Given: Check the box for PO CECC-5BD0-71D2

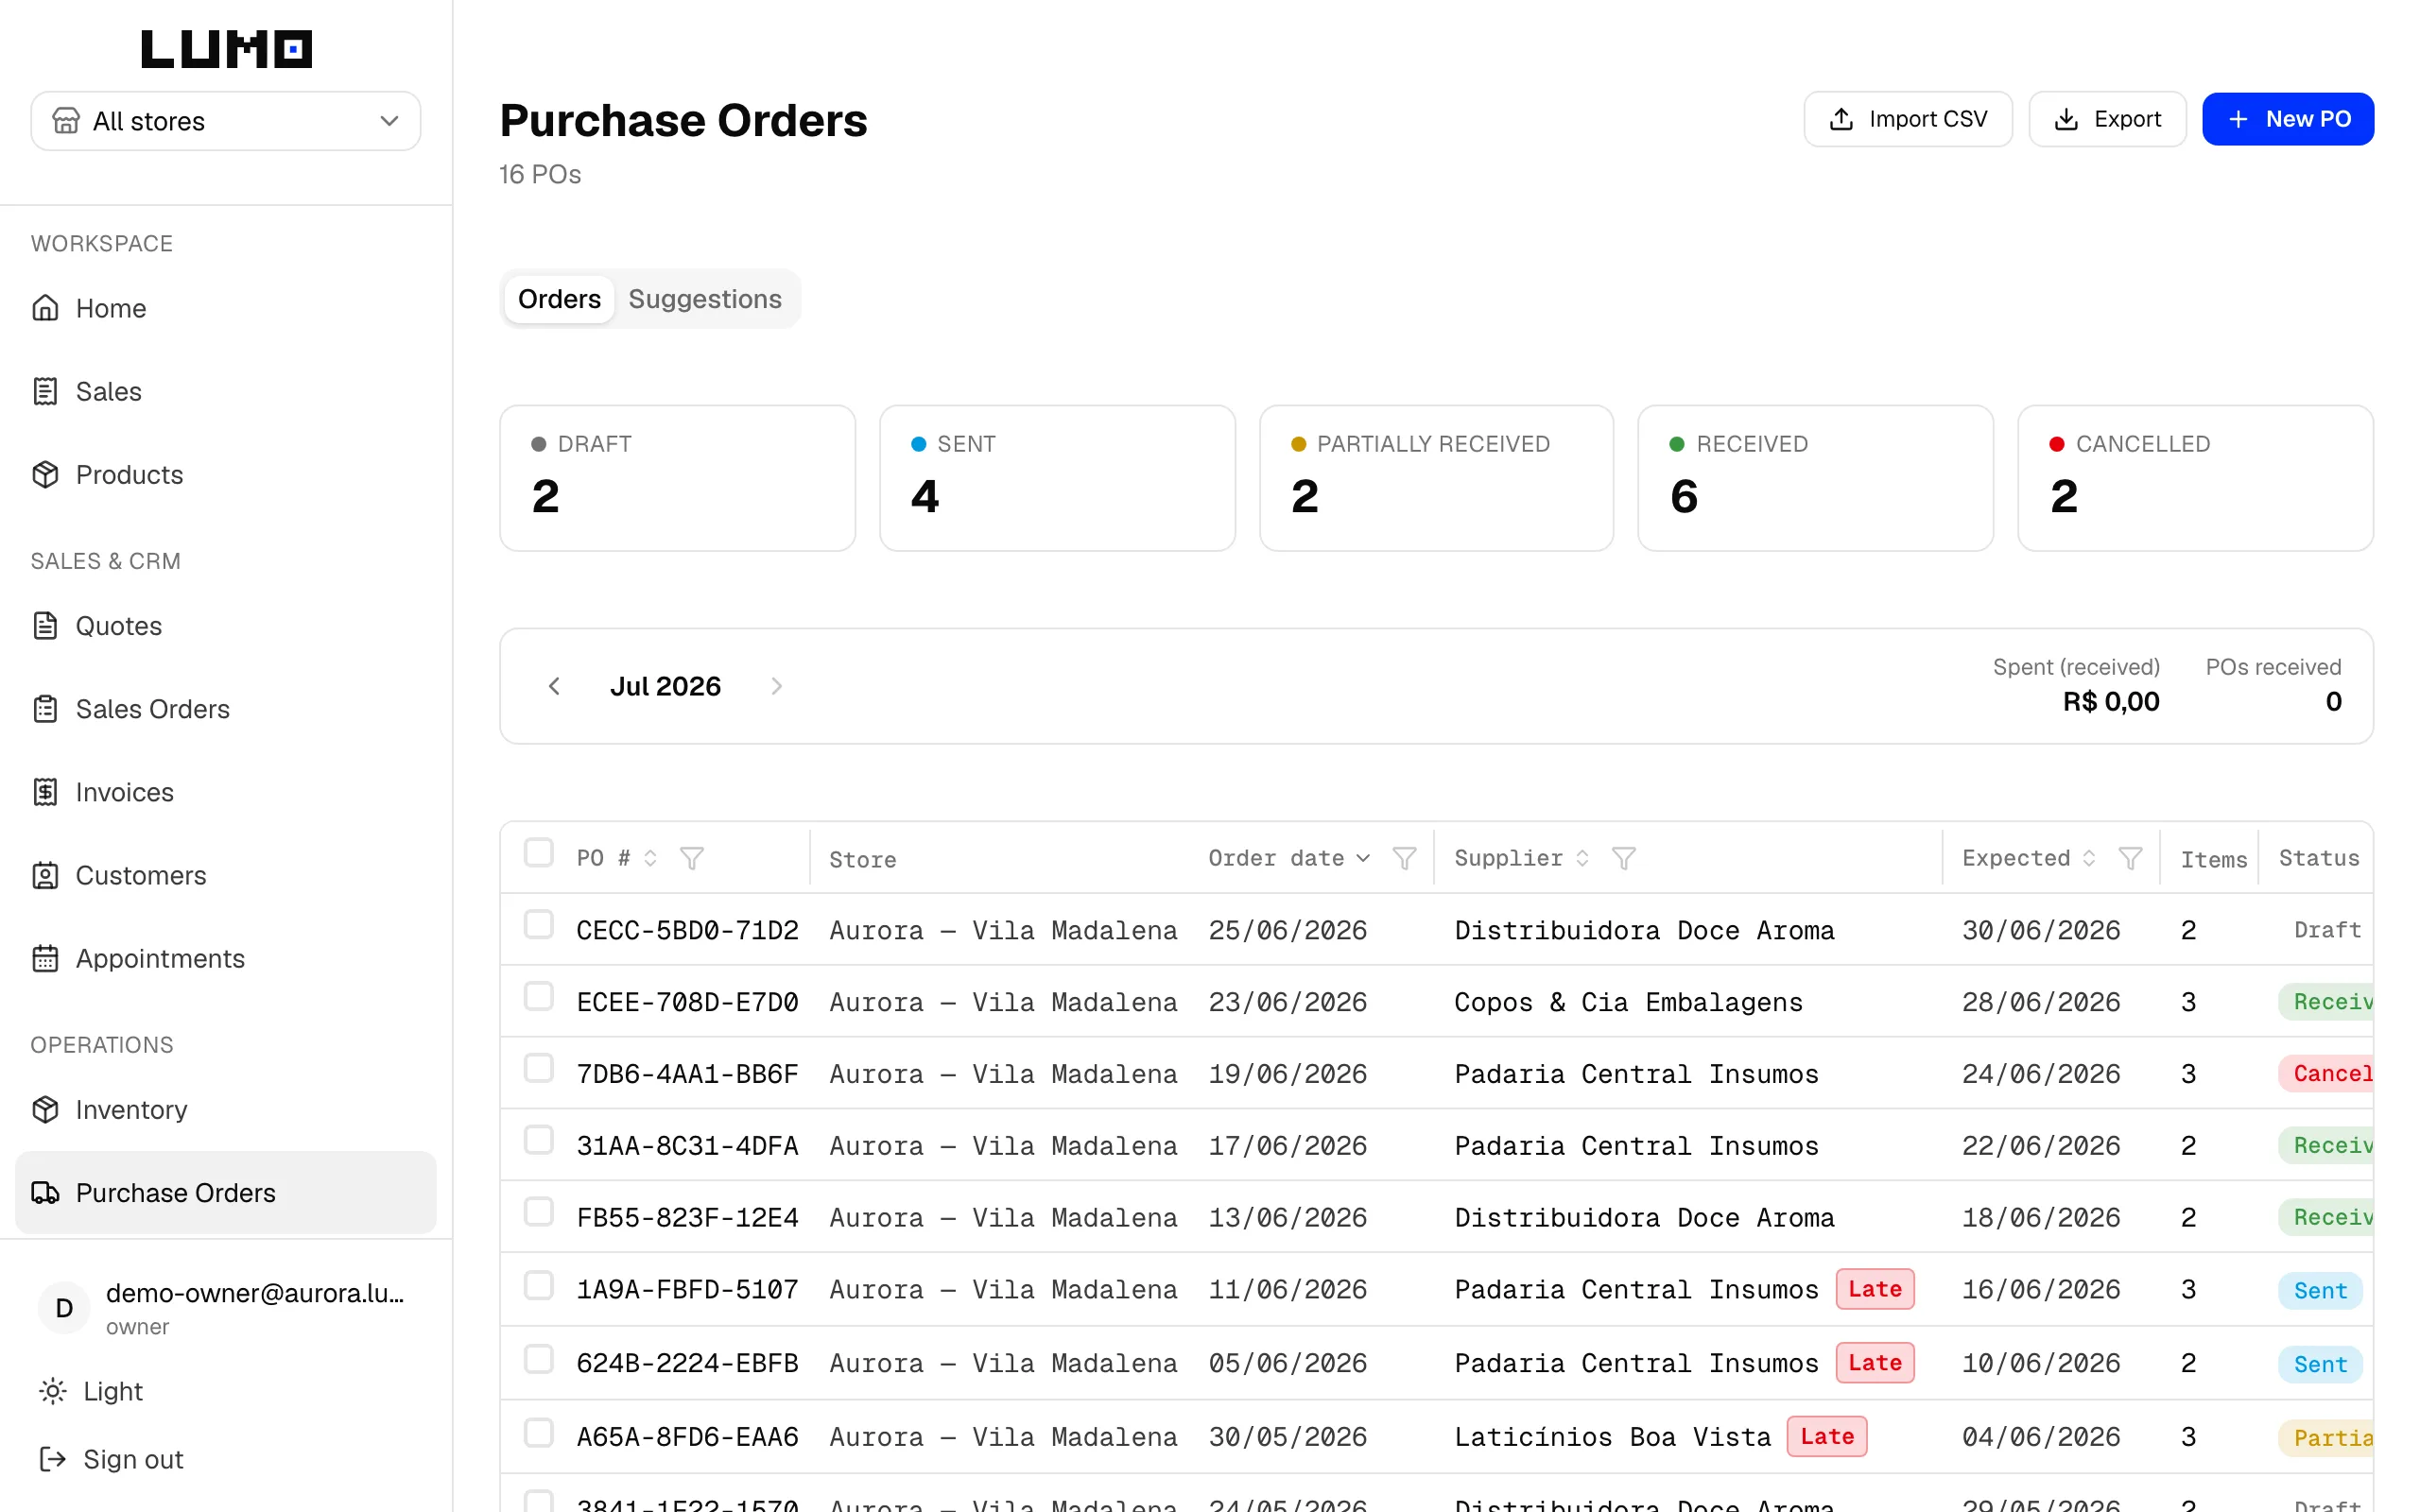Looking at the screenshot, I should pyautogui.click(x=539, y=924).
